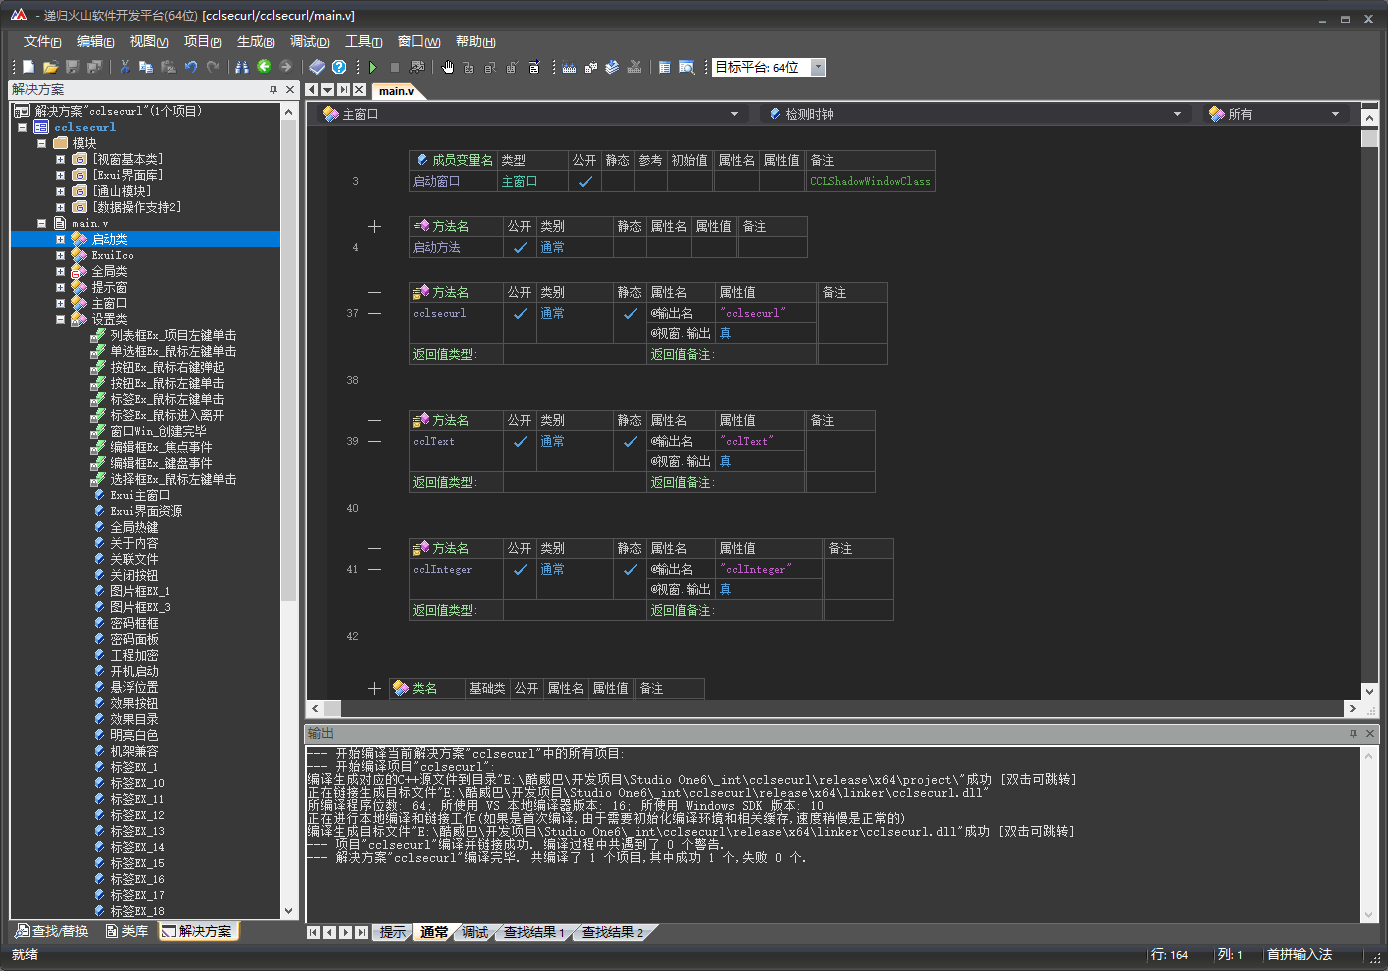The width and height of the screenshot is (1388, 971).
Task: Click the Cut scissors icon
Action: (125, 67)
